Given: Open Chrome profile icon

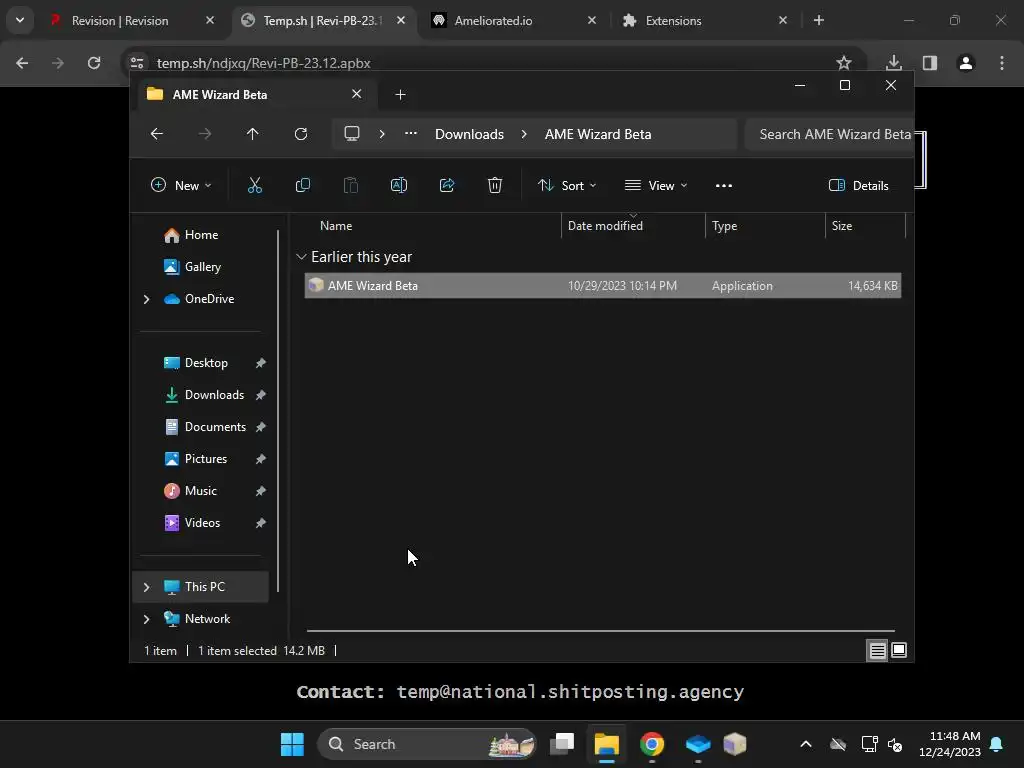Looking at the screenshot, I should point(966,63).
